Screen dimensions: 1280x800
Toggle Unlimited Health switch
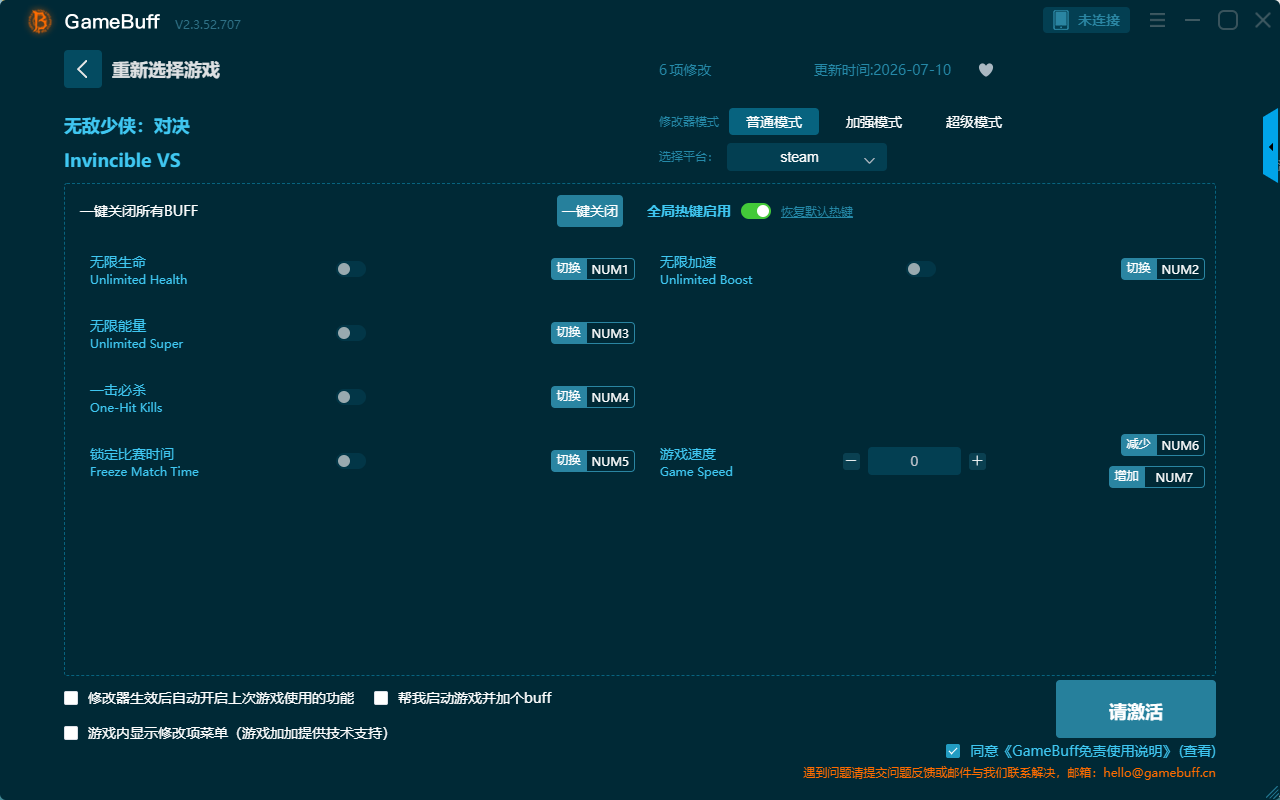click(x=351, y=269)
